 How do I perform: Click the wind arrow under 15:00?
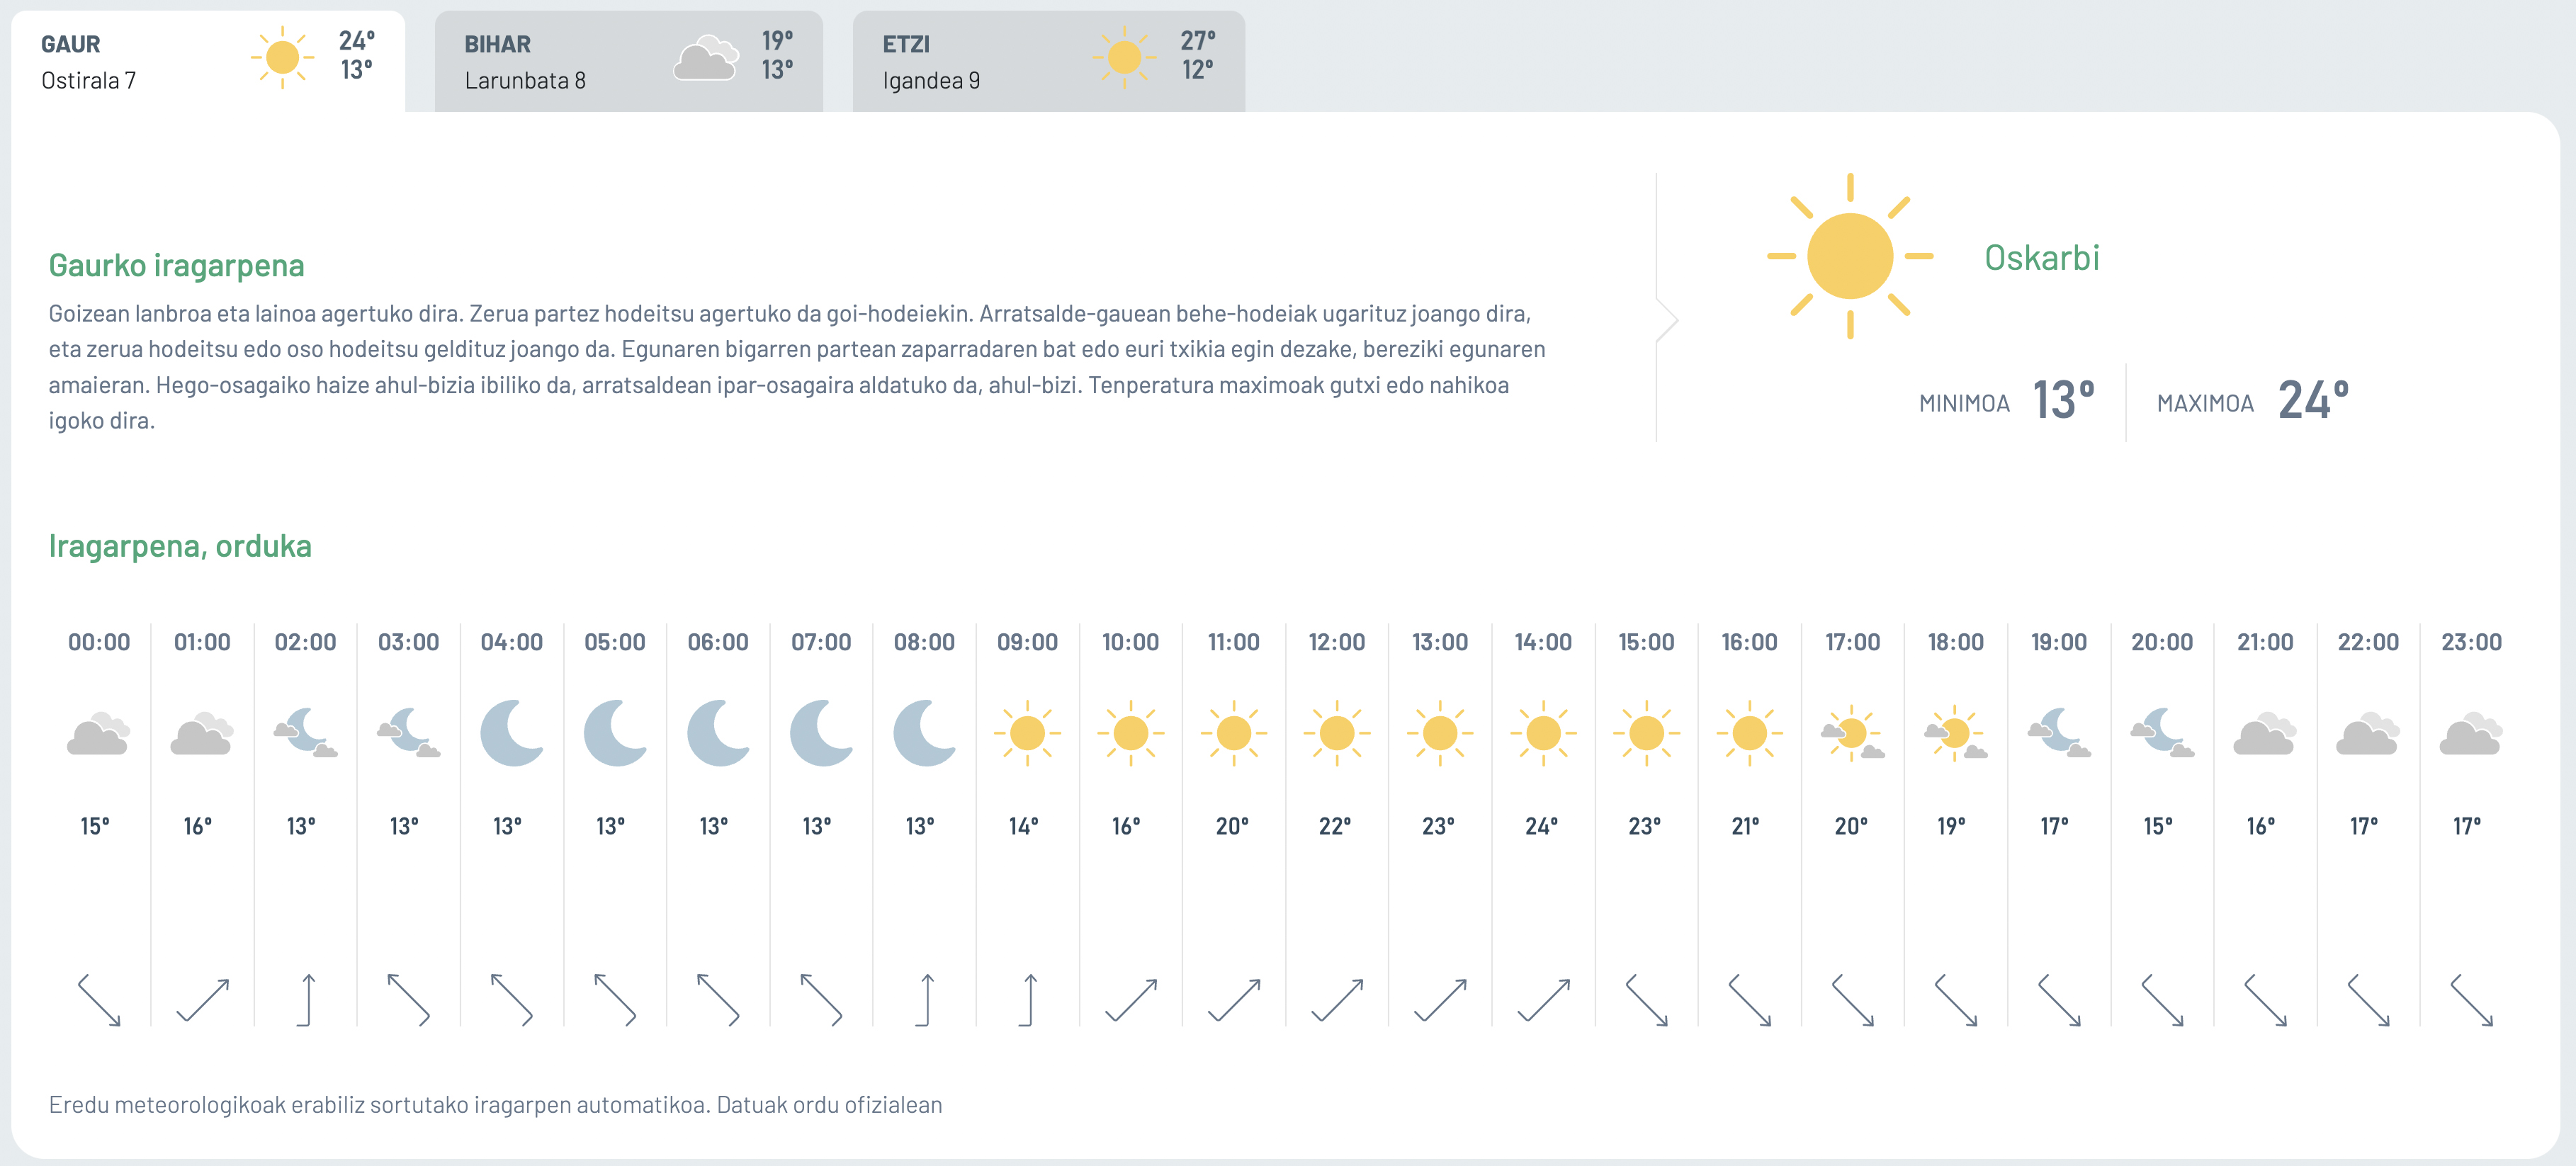[x=1646, y=999]
